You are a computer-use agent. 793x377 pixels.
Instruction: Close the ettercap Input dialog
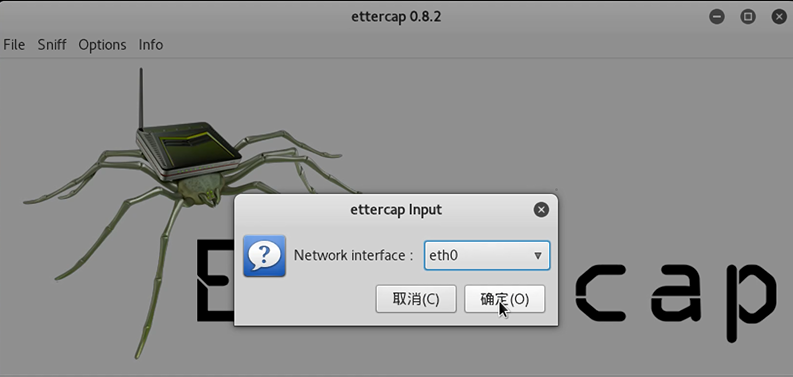pos(541,210)
